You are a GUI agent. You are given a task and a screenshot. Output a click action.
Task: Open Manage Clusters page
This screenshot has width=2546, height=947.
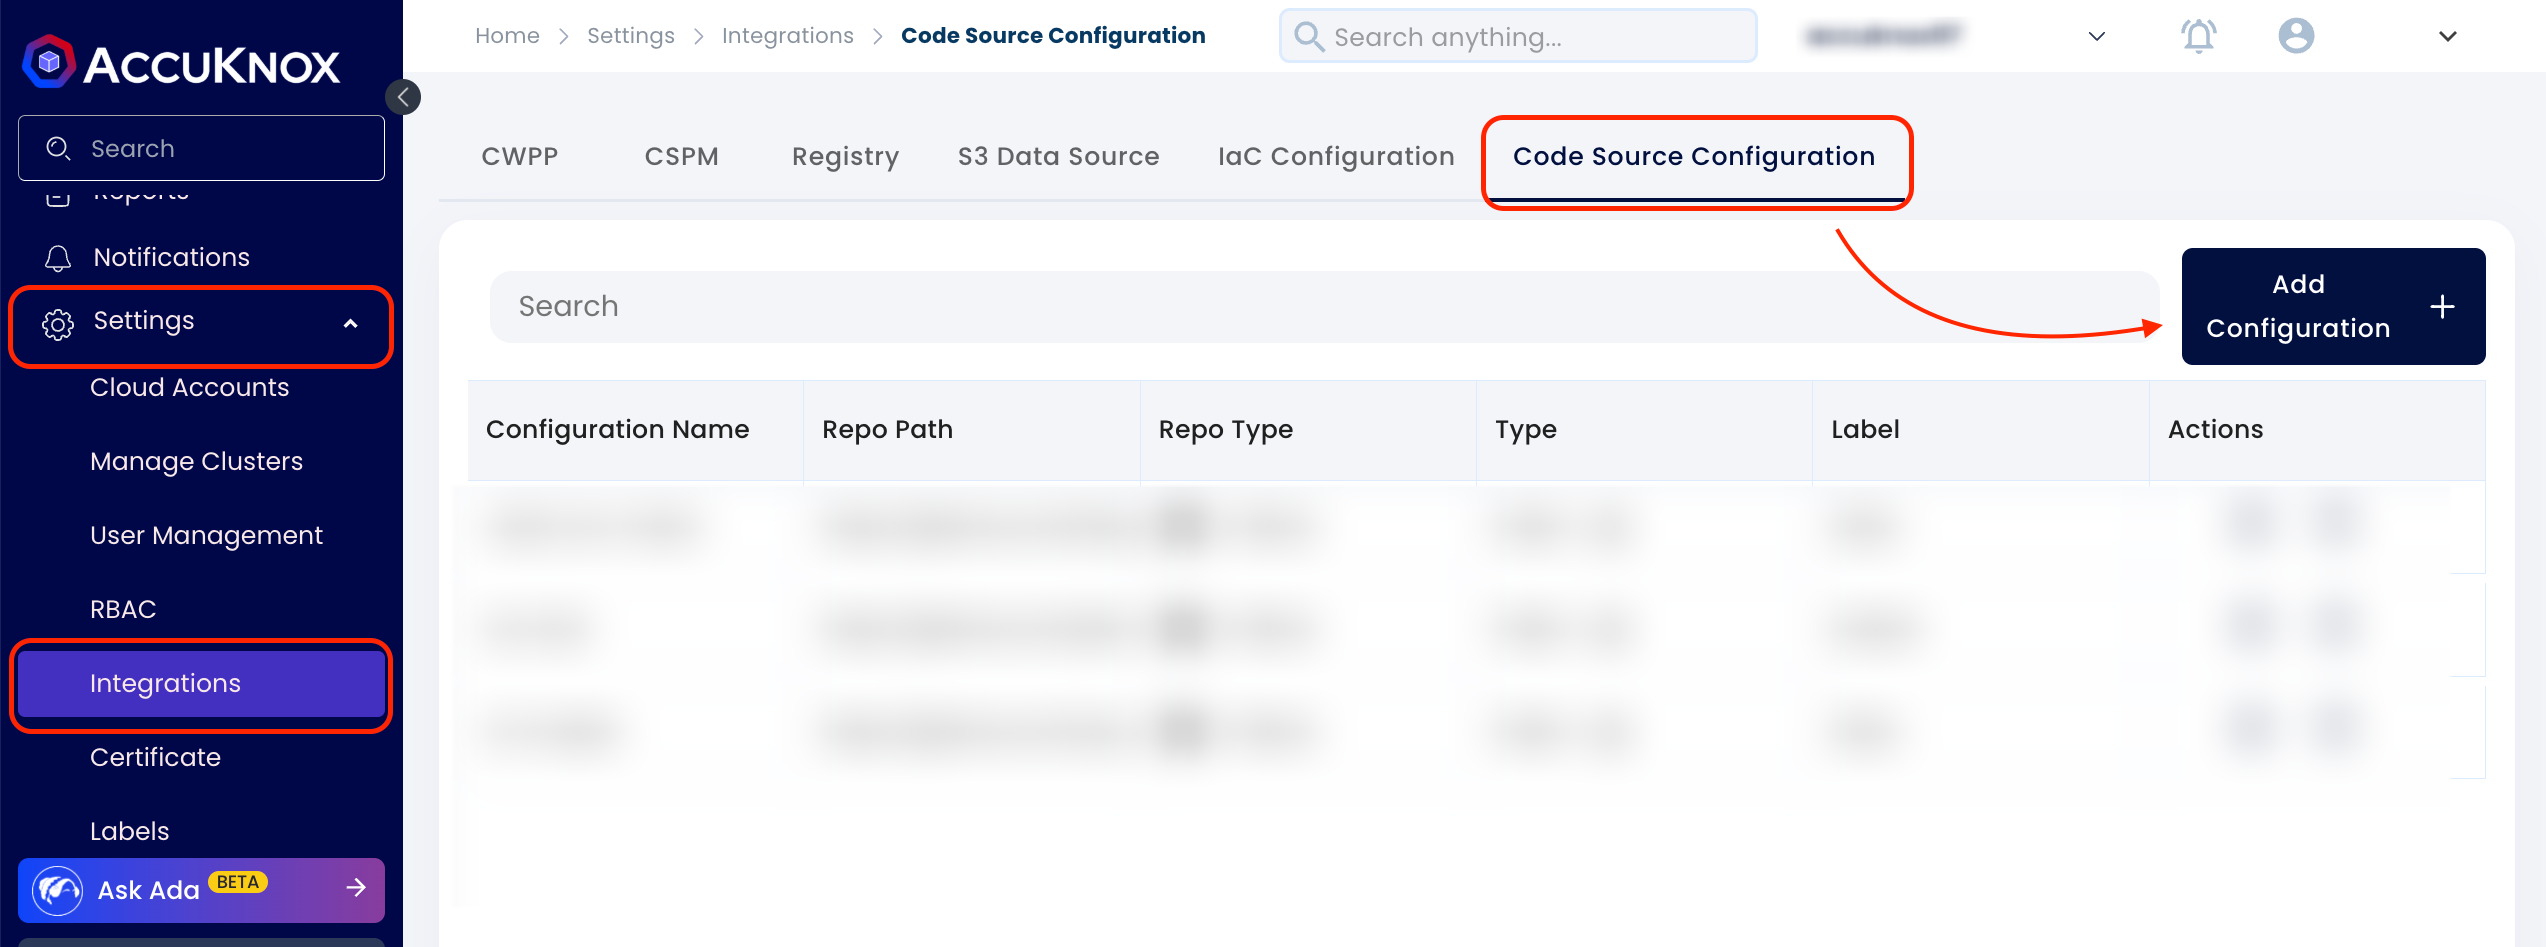(x=196, y=462)
